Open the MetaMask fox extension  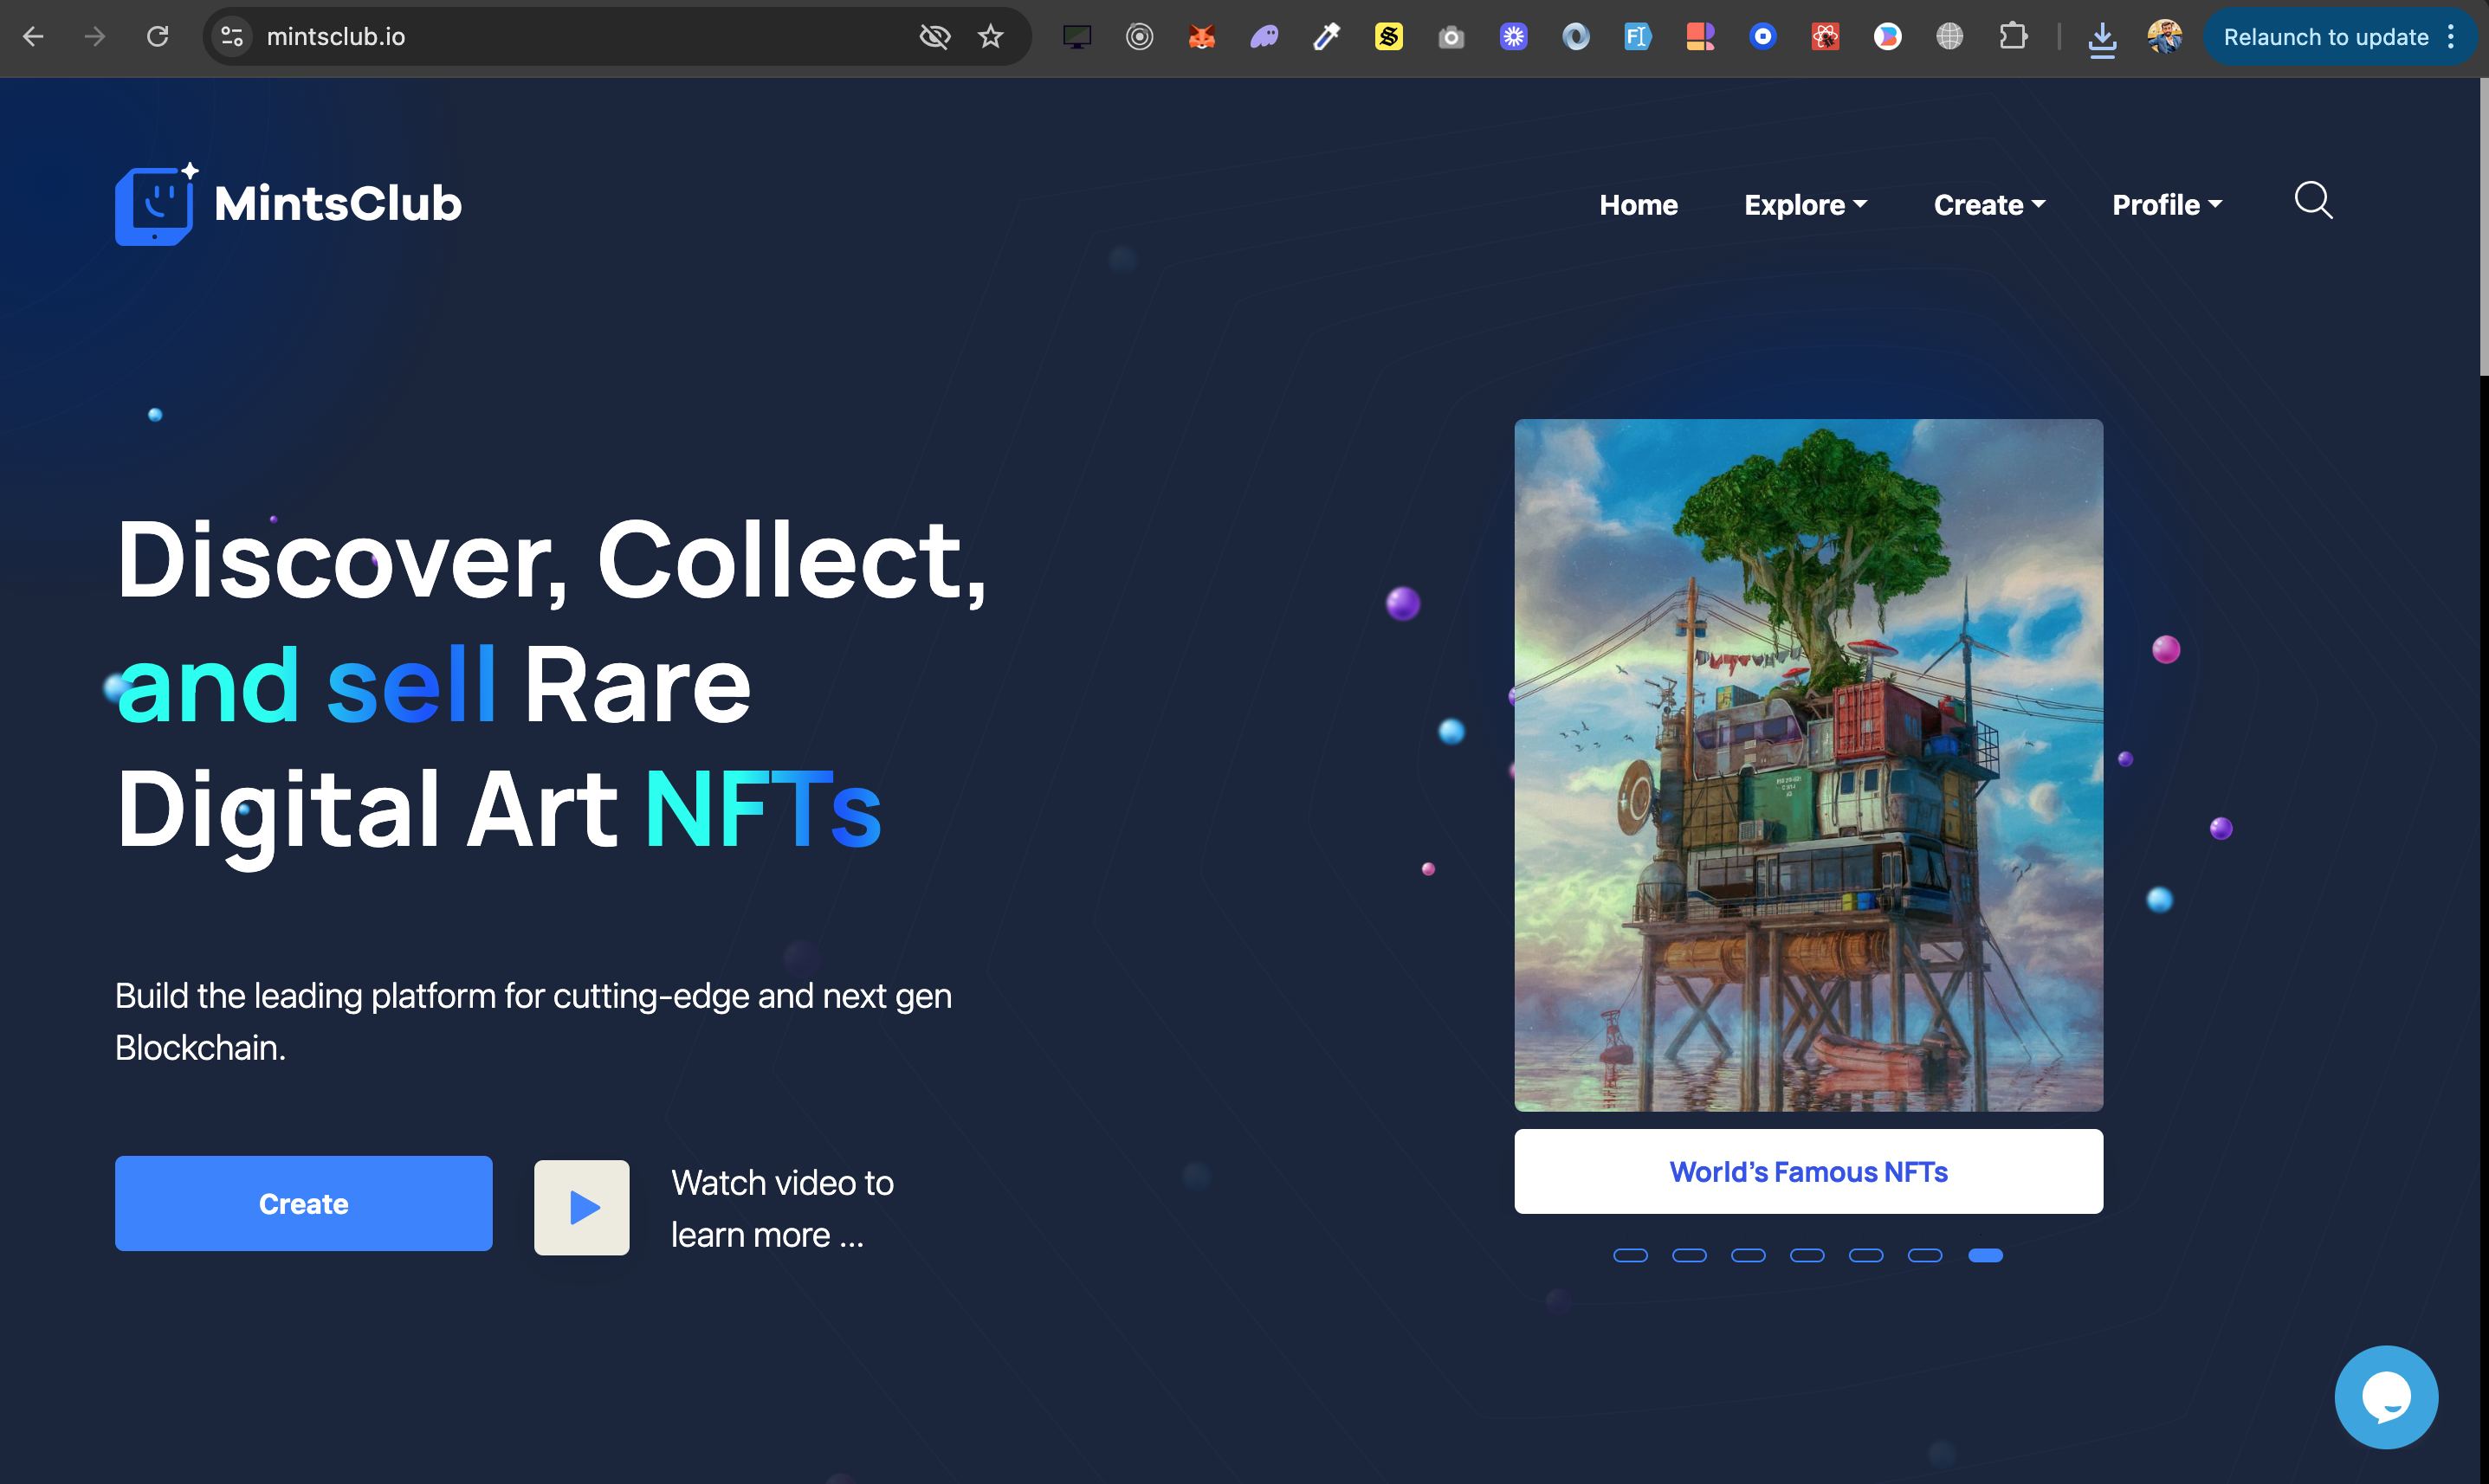[x=1202, y=37]
